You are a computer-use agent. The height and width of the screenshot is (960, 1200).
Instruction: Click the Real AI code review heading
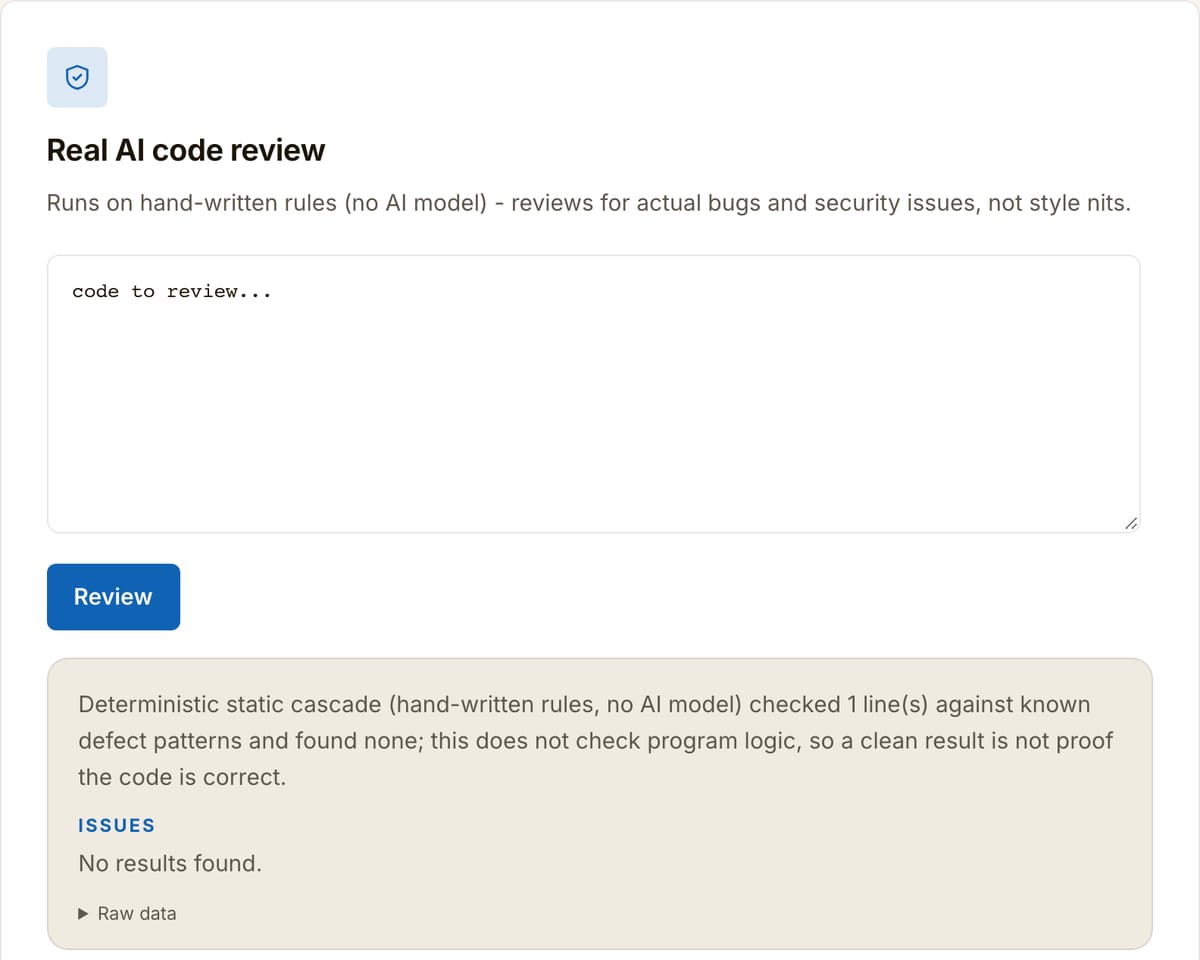click(186, 150)
